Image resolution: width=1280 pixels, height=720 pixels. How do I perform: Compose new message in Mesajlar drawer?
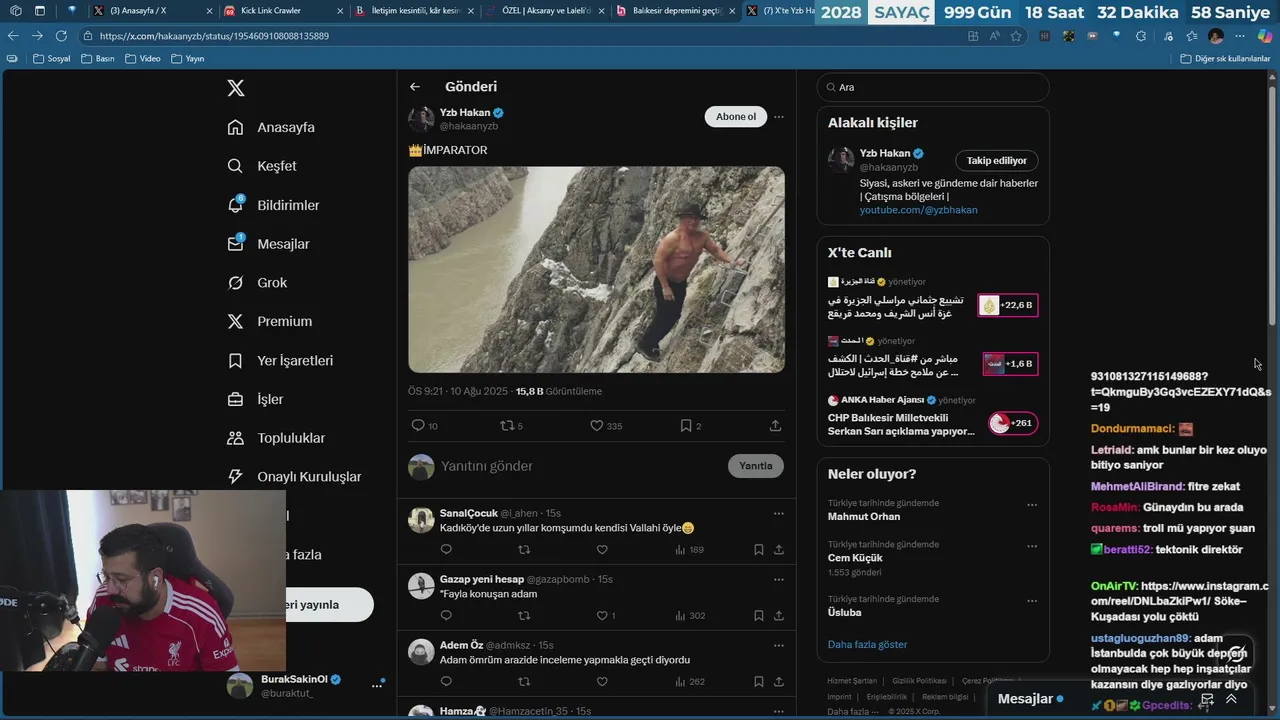click(1207, 699)
